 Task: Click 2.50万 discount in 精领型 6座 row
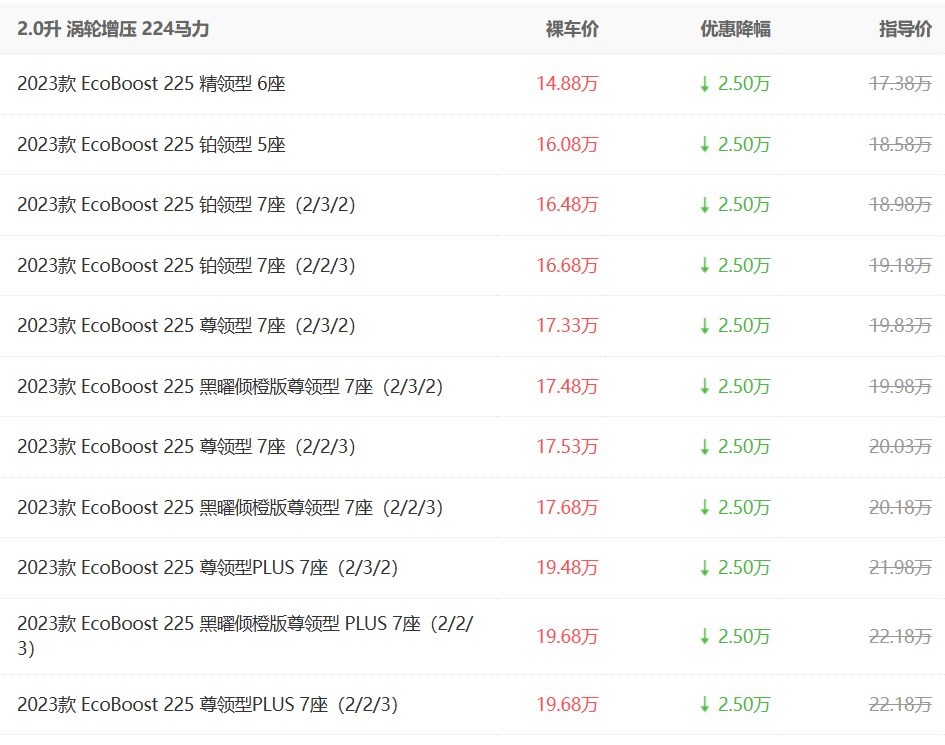tap(744, 84)
